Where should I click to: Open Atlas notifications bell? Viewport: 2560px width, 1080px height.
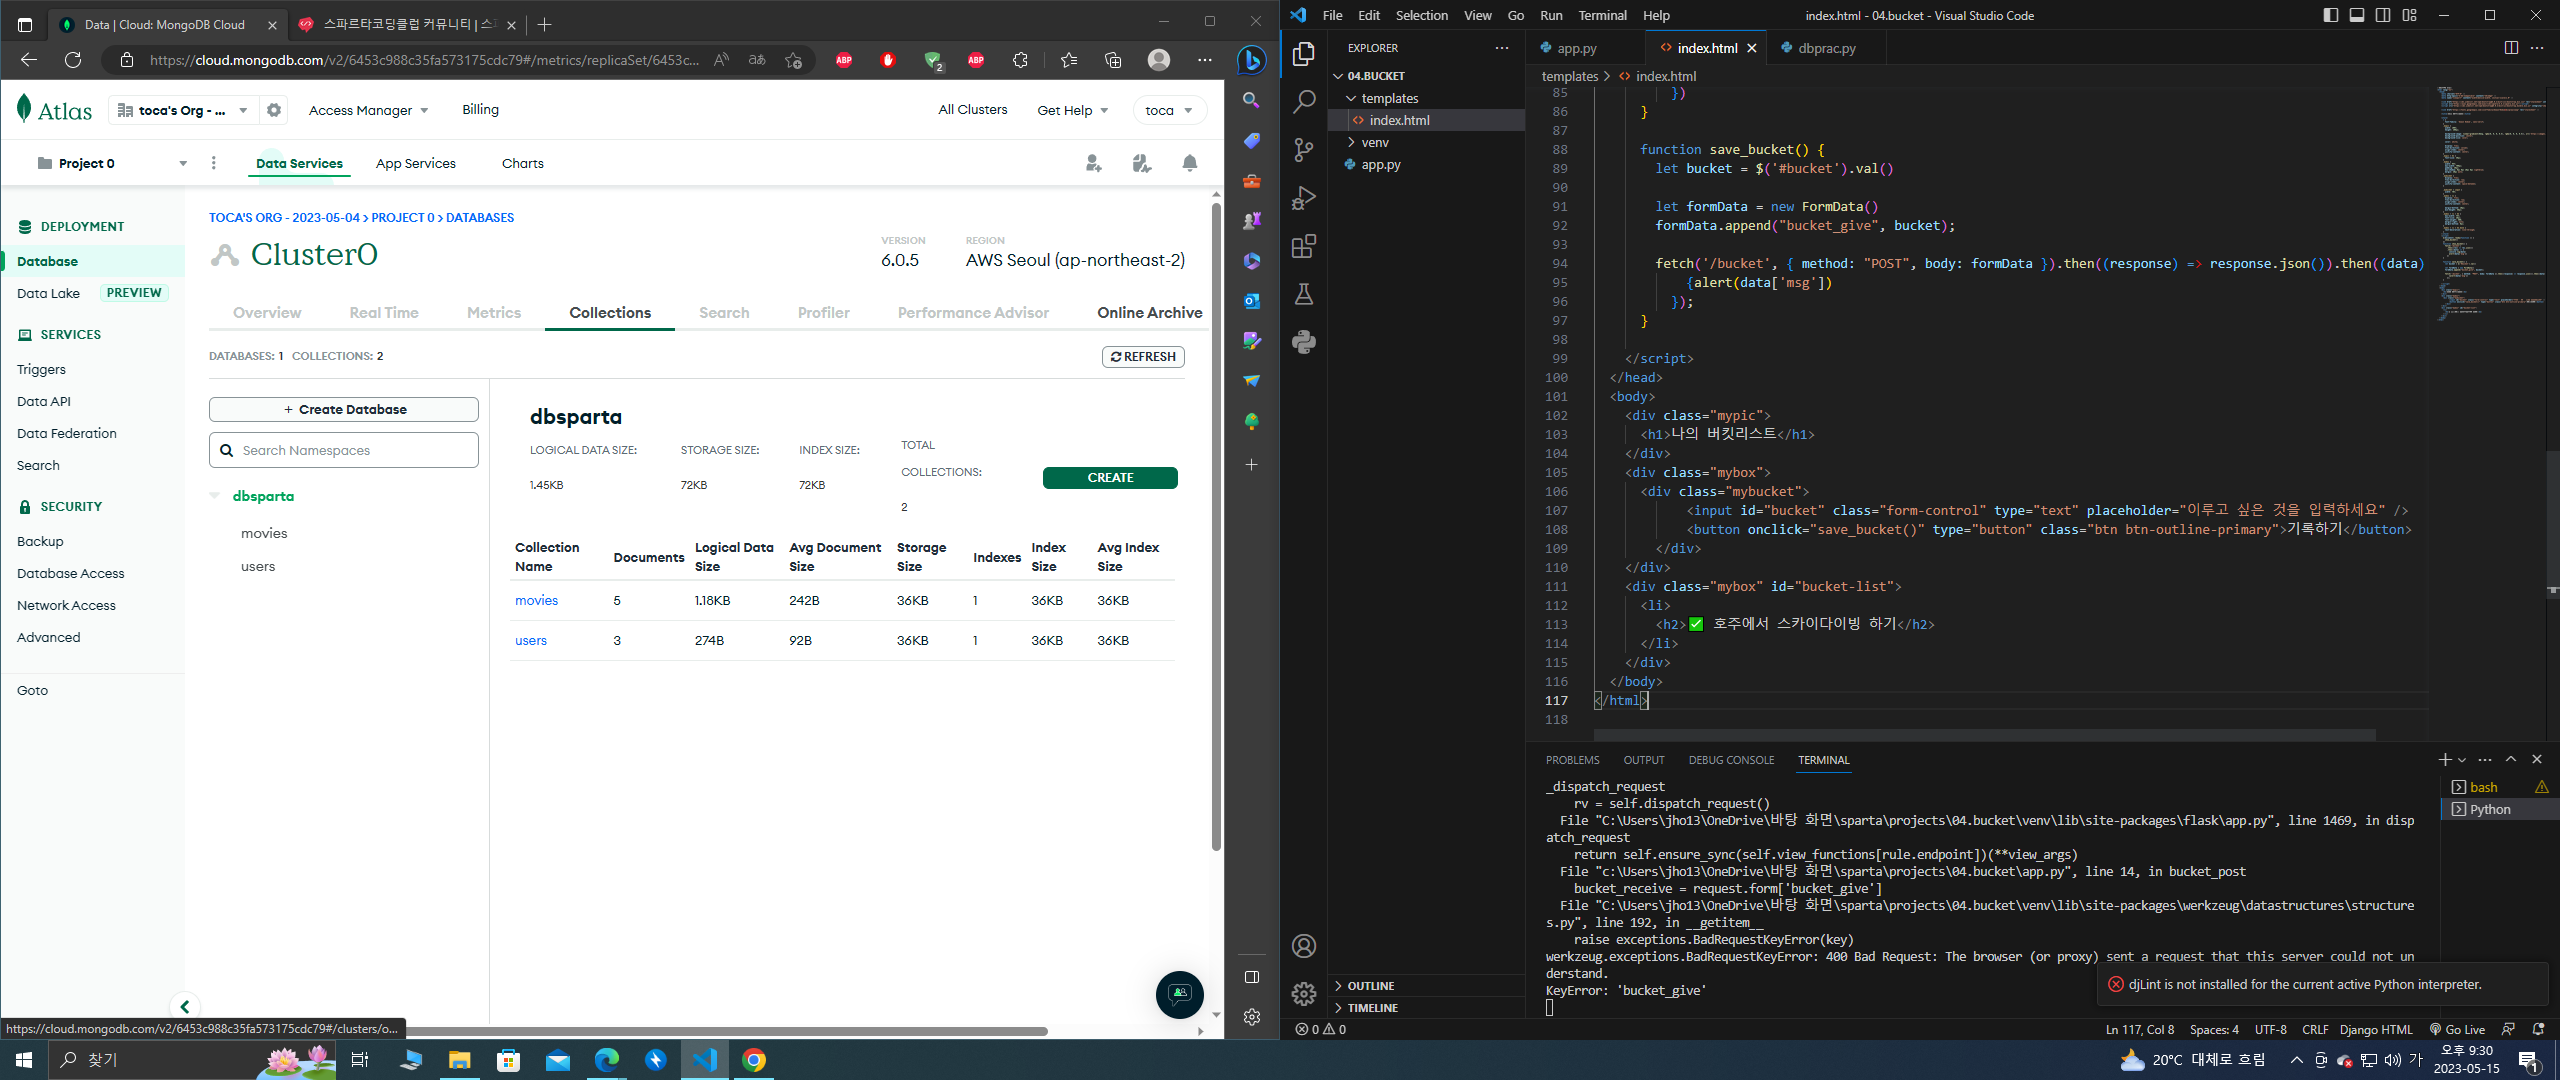click(x=1189, y=163)
